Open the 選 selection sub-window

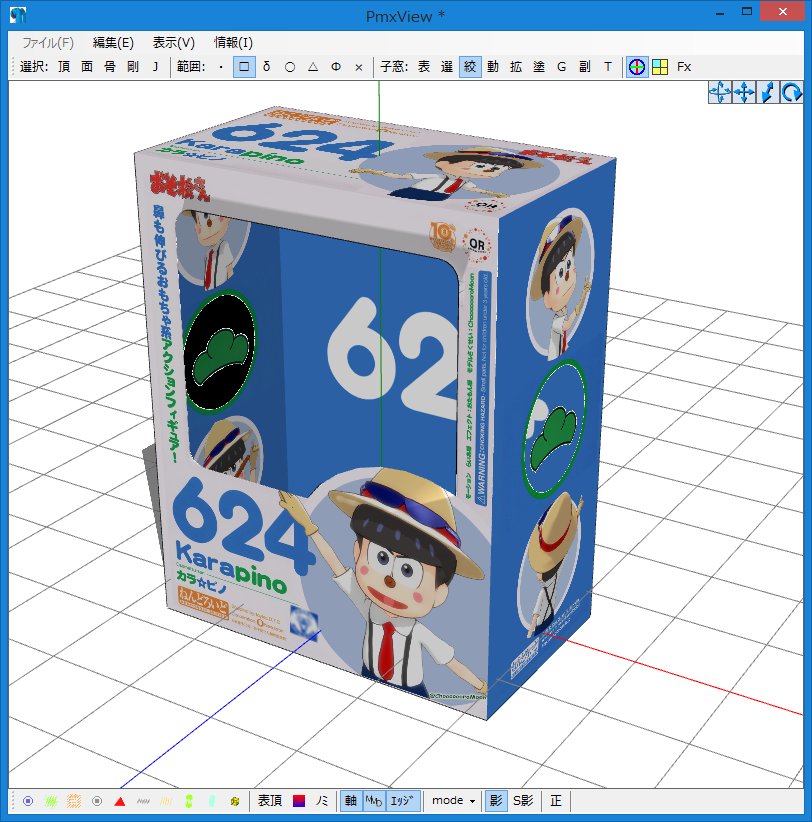pyautogui.click(x=447, y=67)
